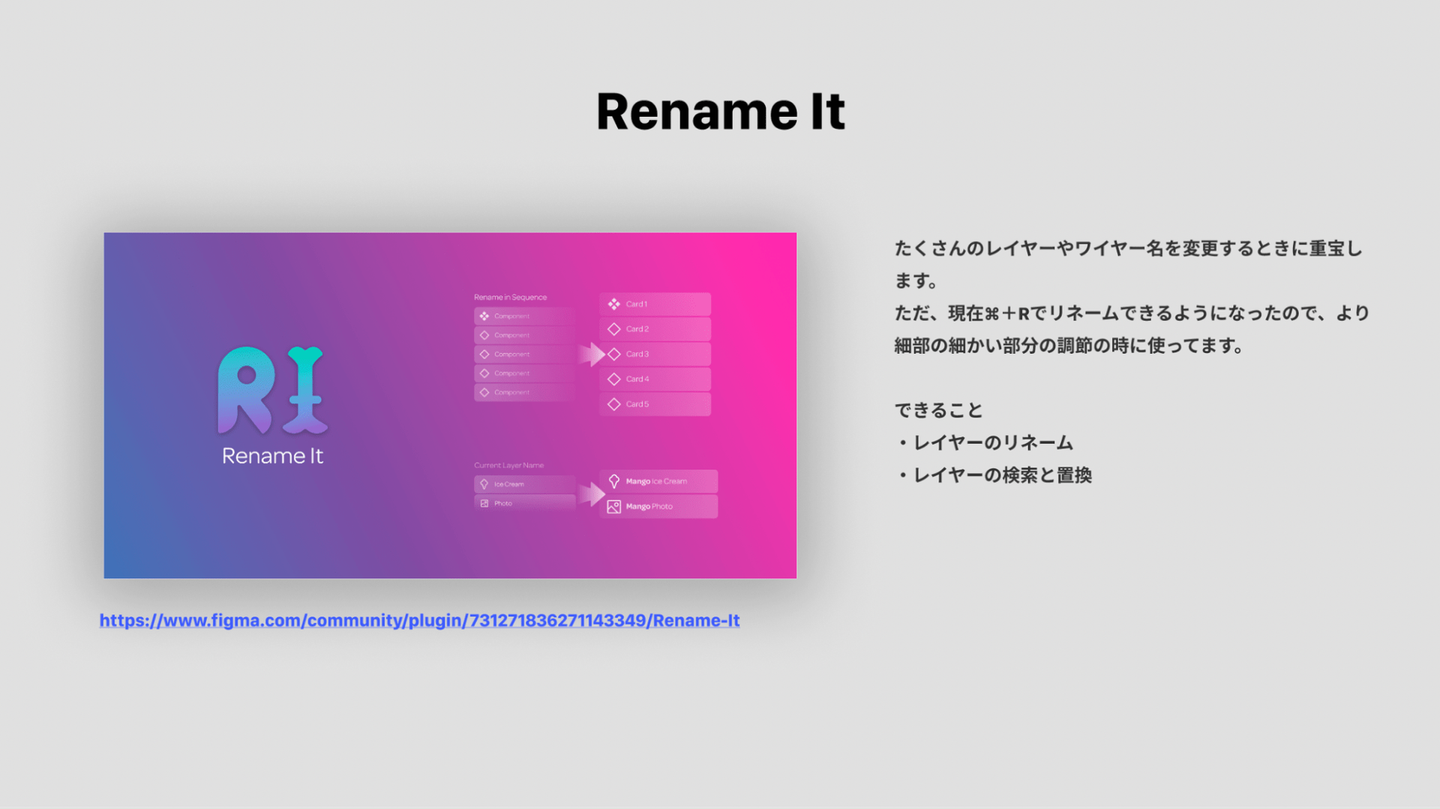Select the "Card 3" row text
Image resolution: width=1440 pixels, height=809 pixels.
(637, 354)
